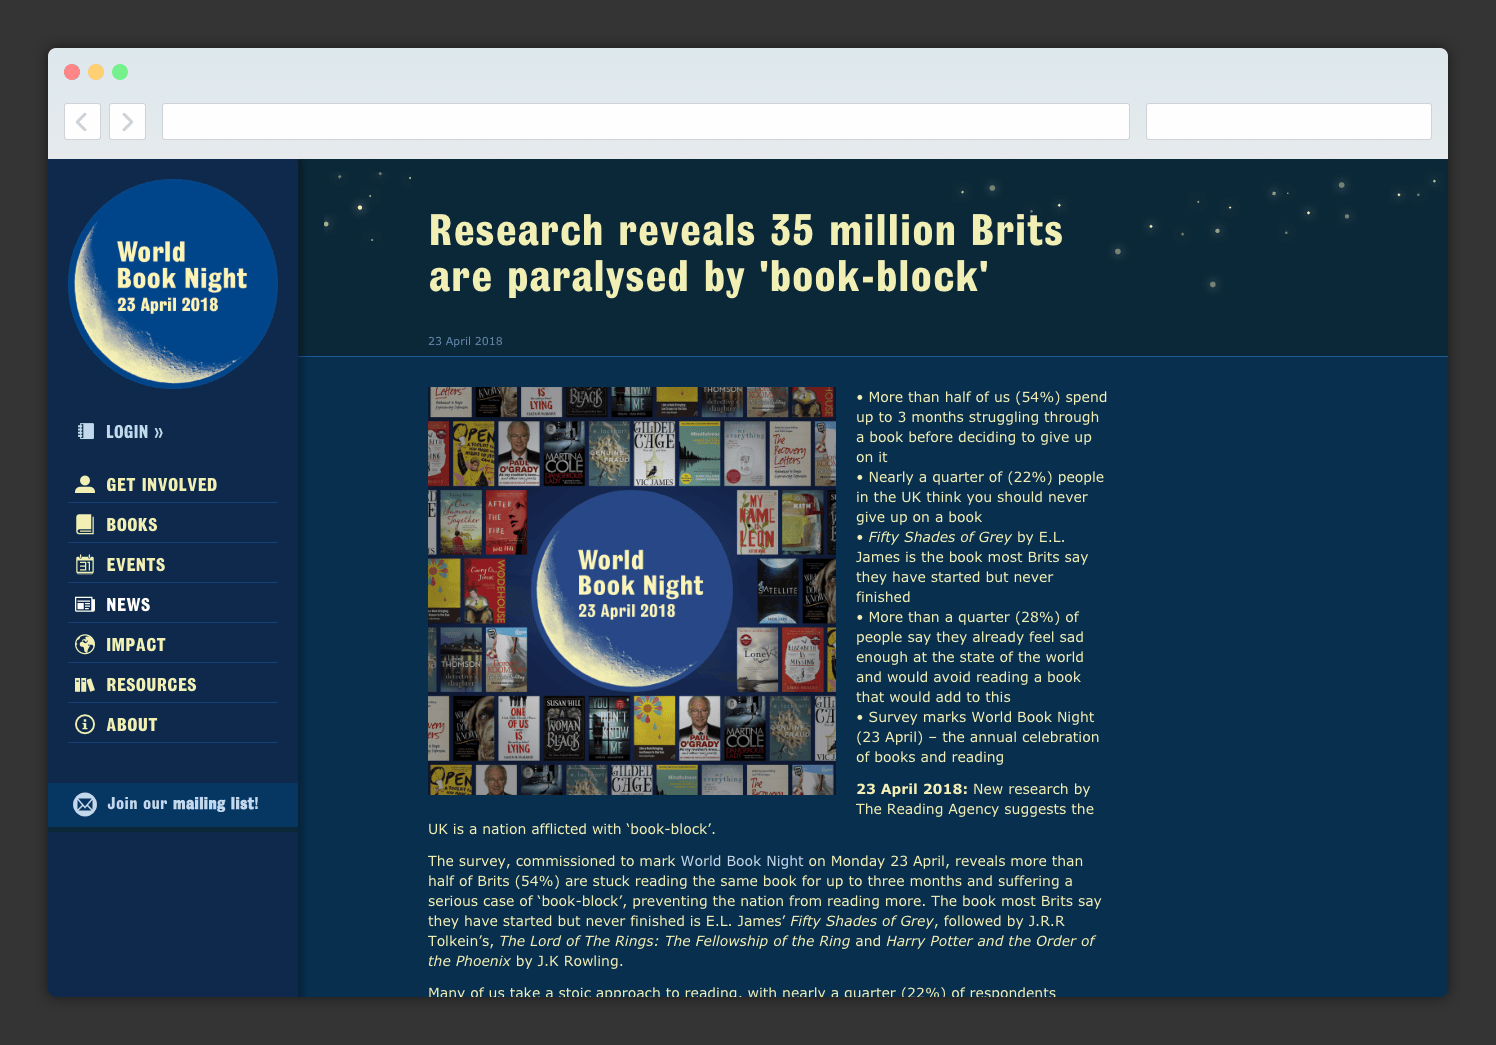Click the World Book Night link in article

[742, 861]
